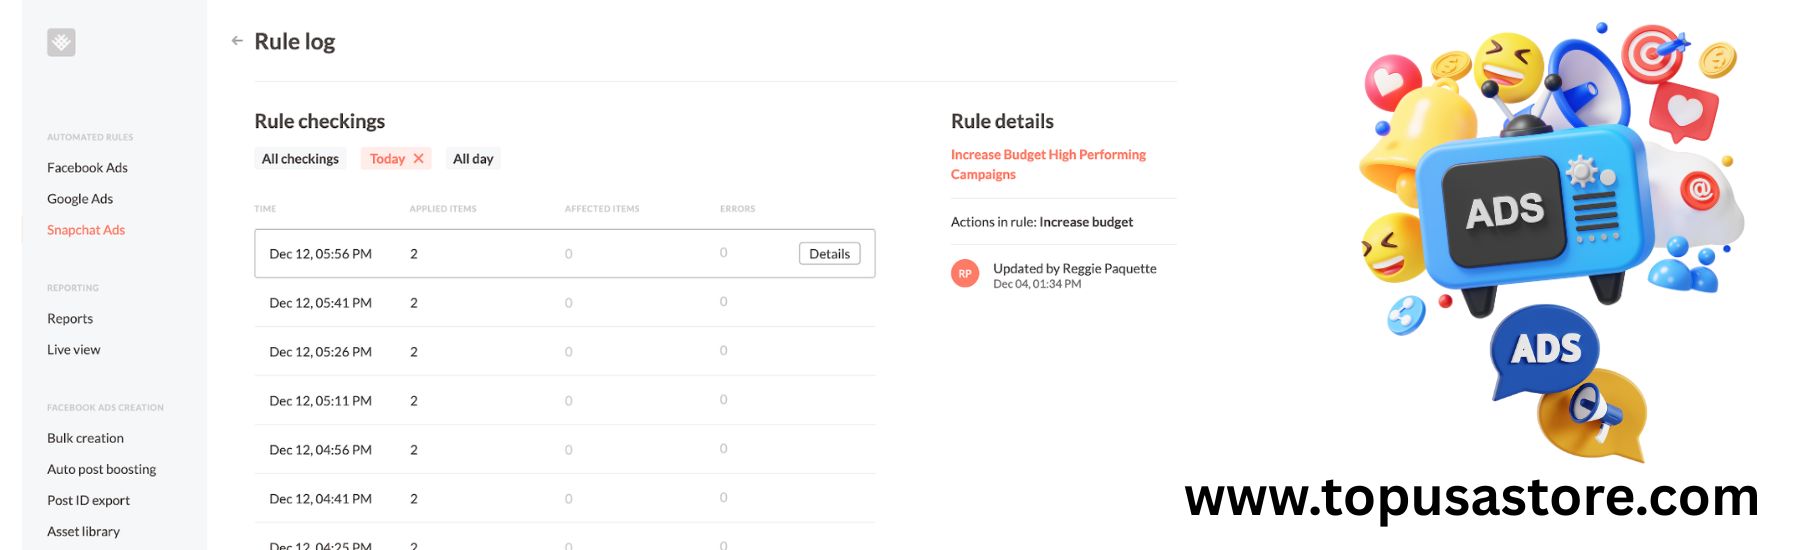This screenshot has height=550, width=1800.
Task: Select the Dec 12, 05:11 PM row
Action: pos(565,400)
